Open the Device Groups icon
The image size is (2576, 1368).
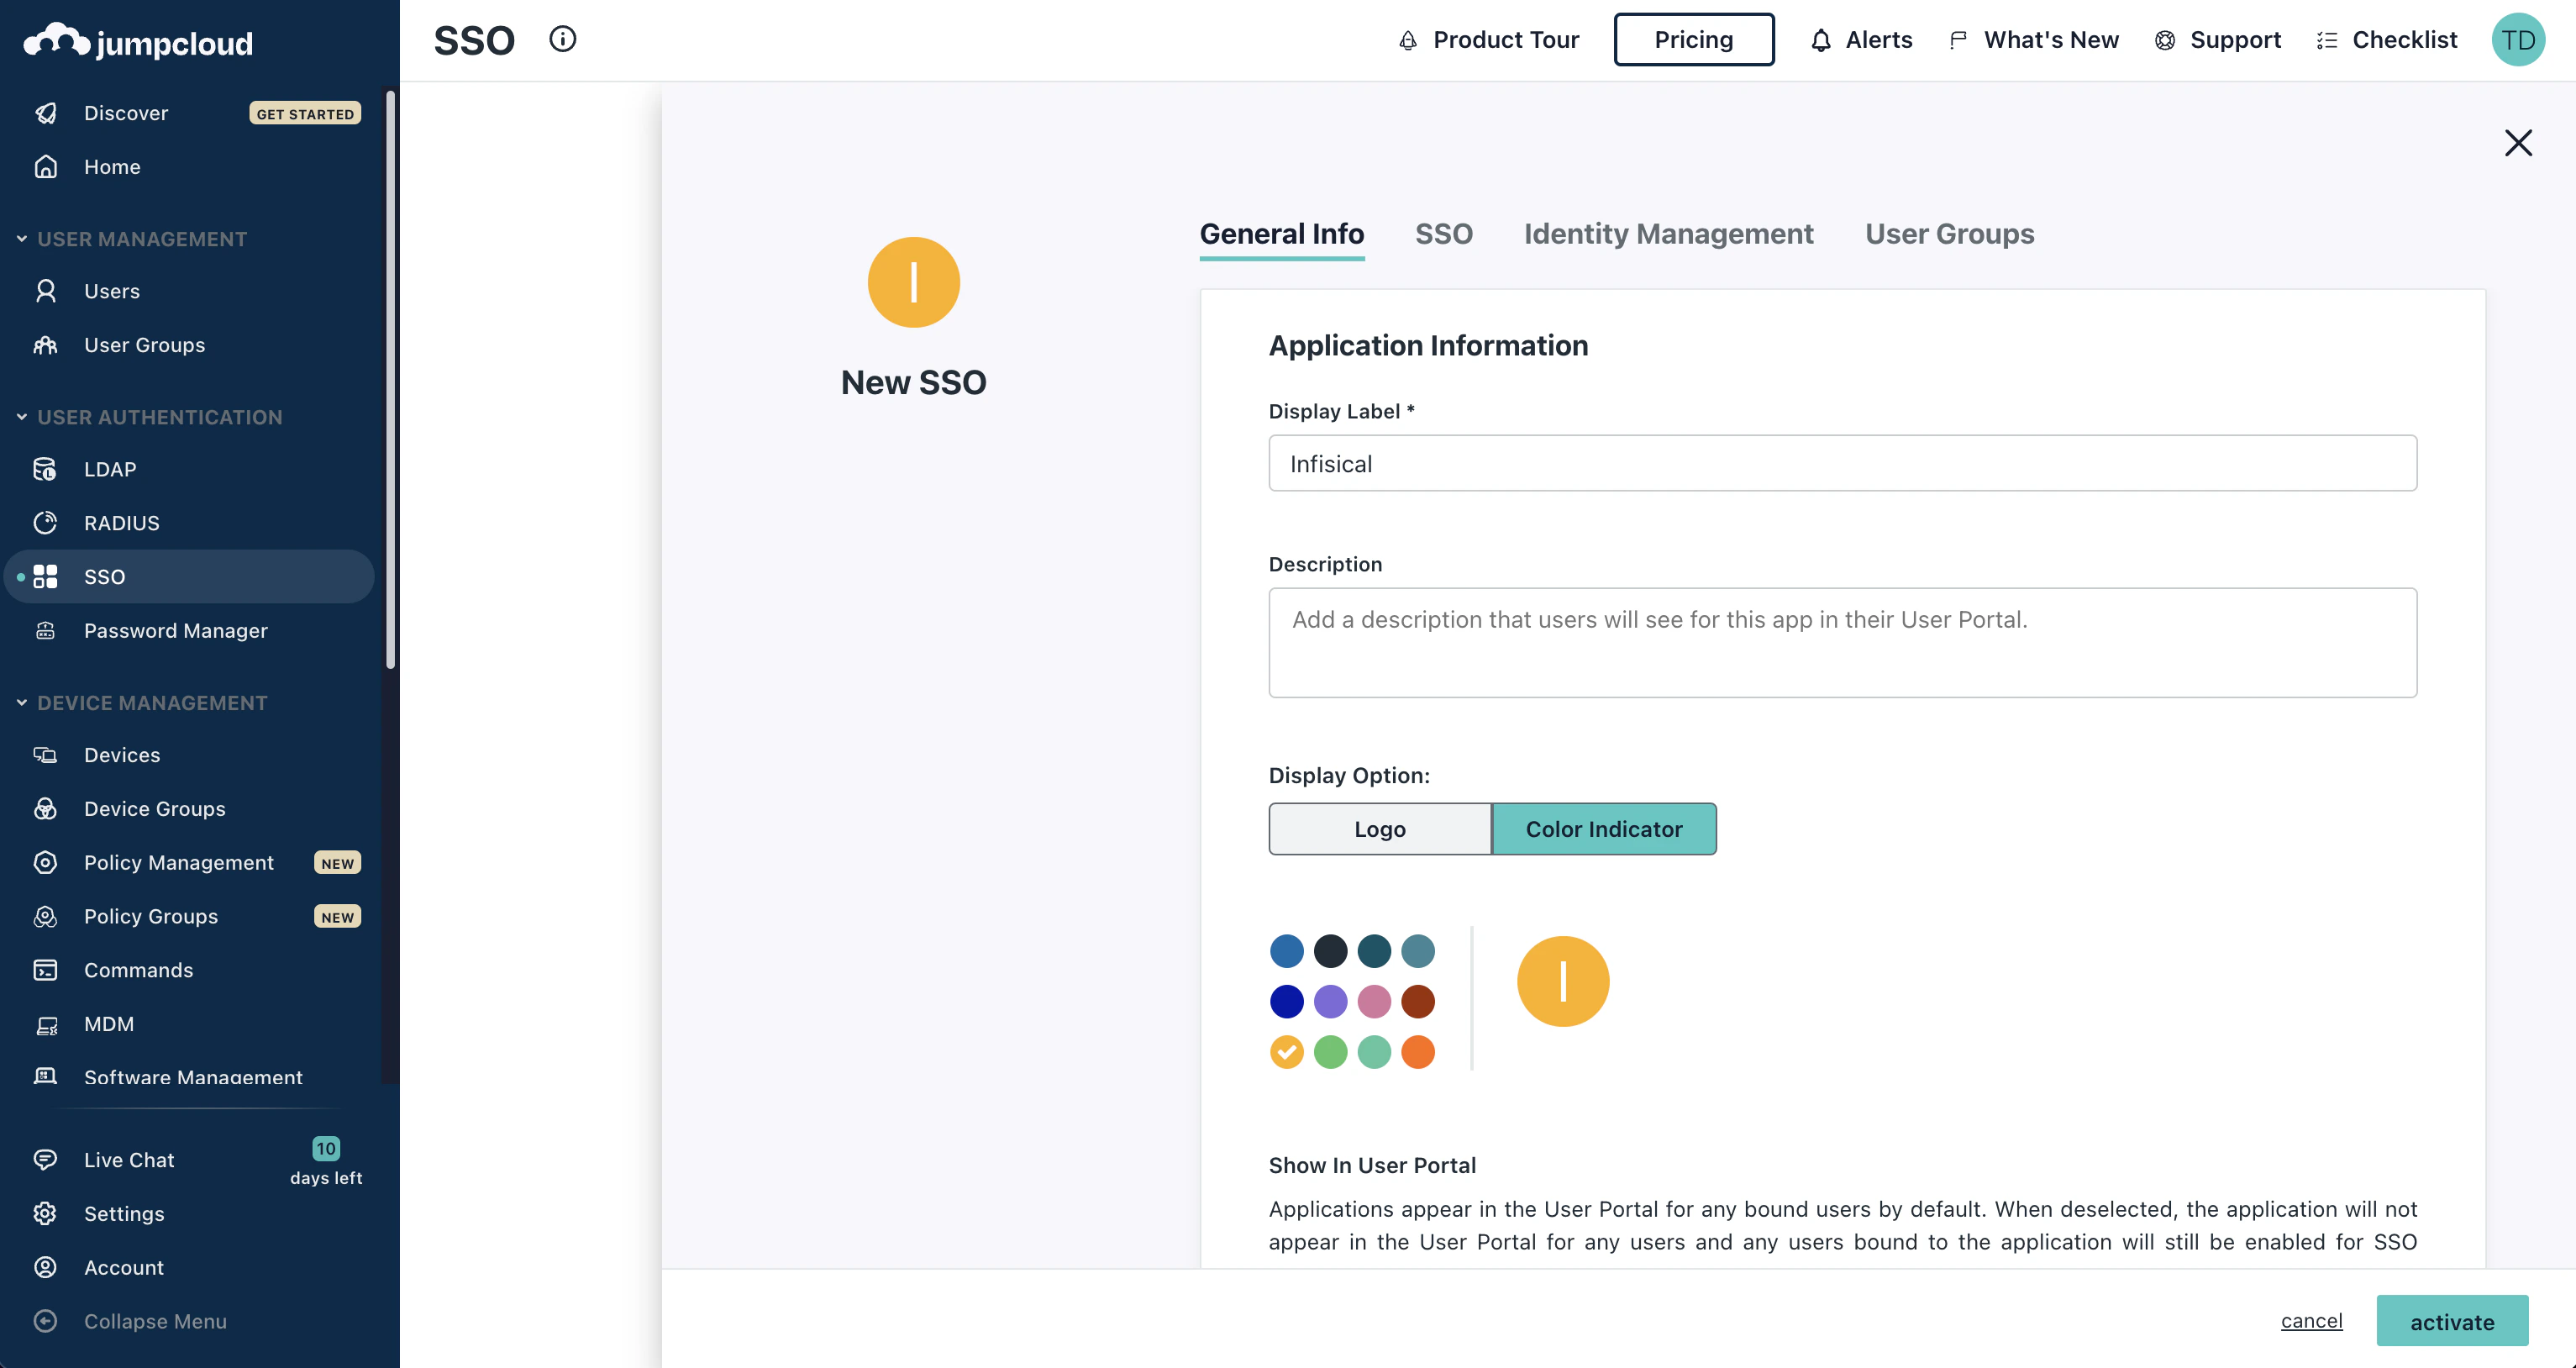(46, 809)
